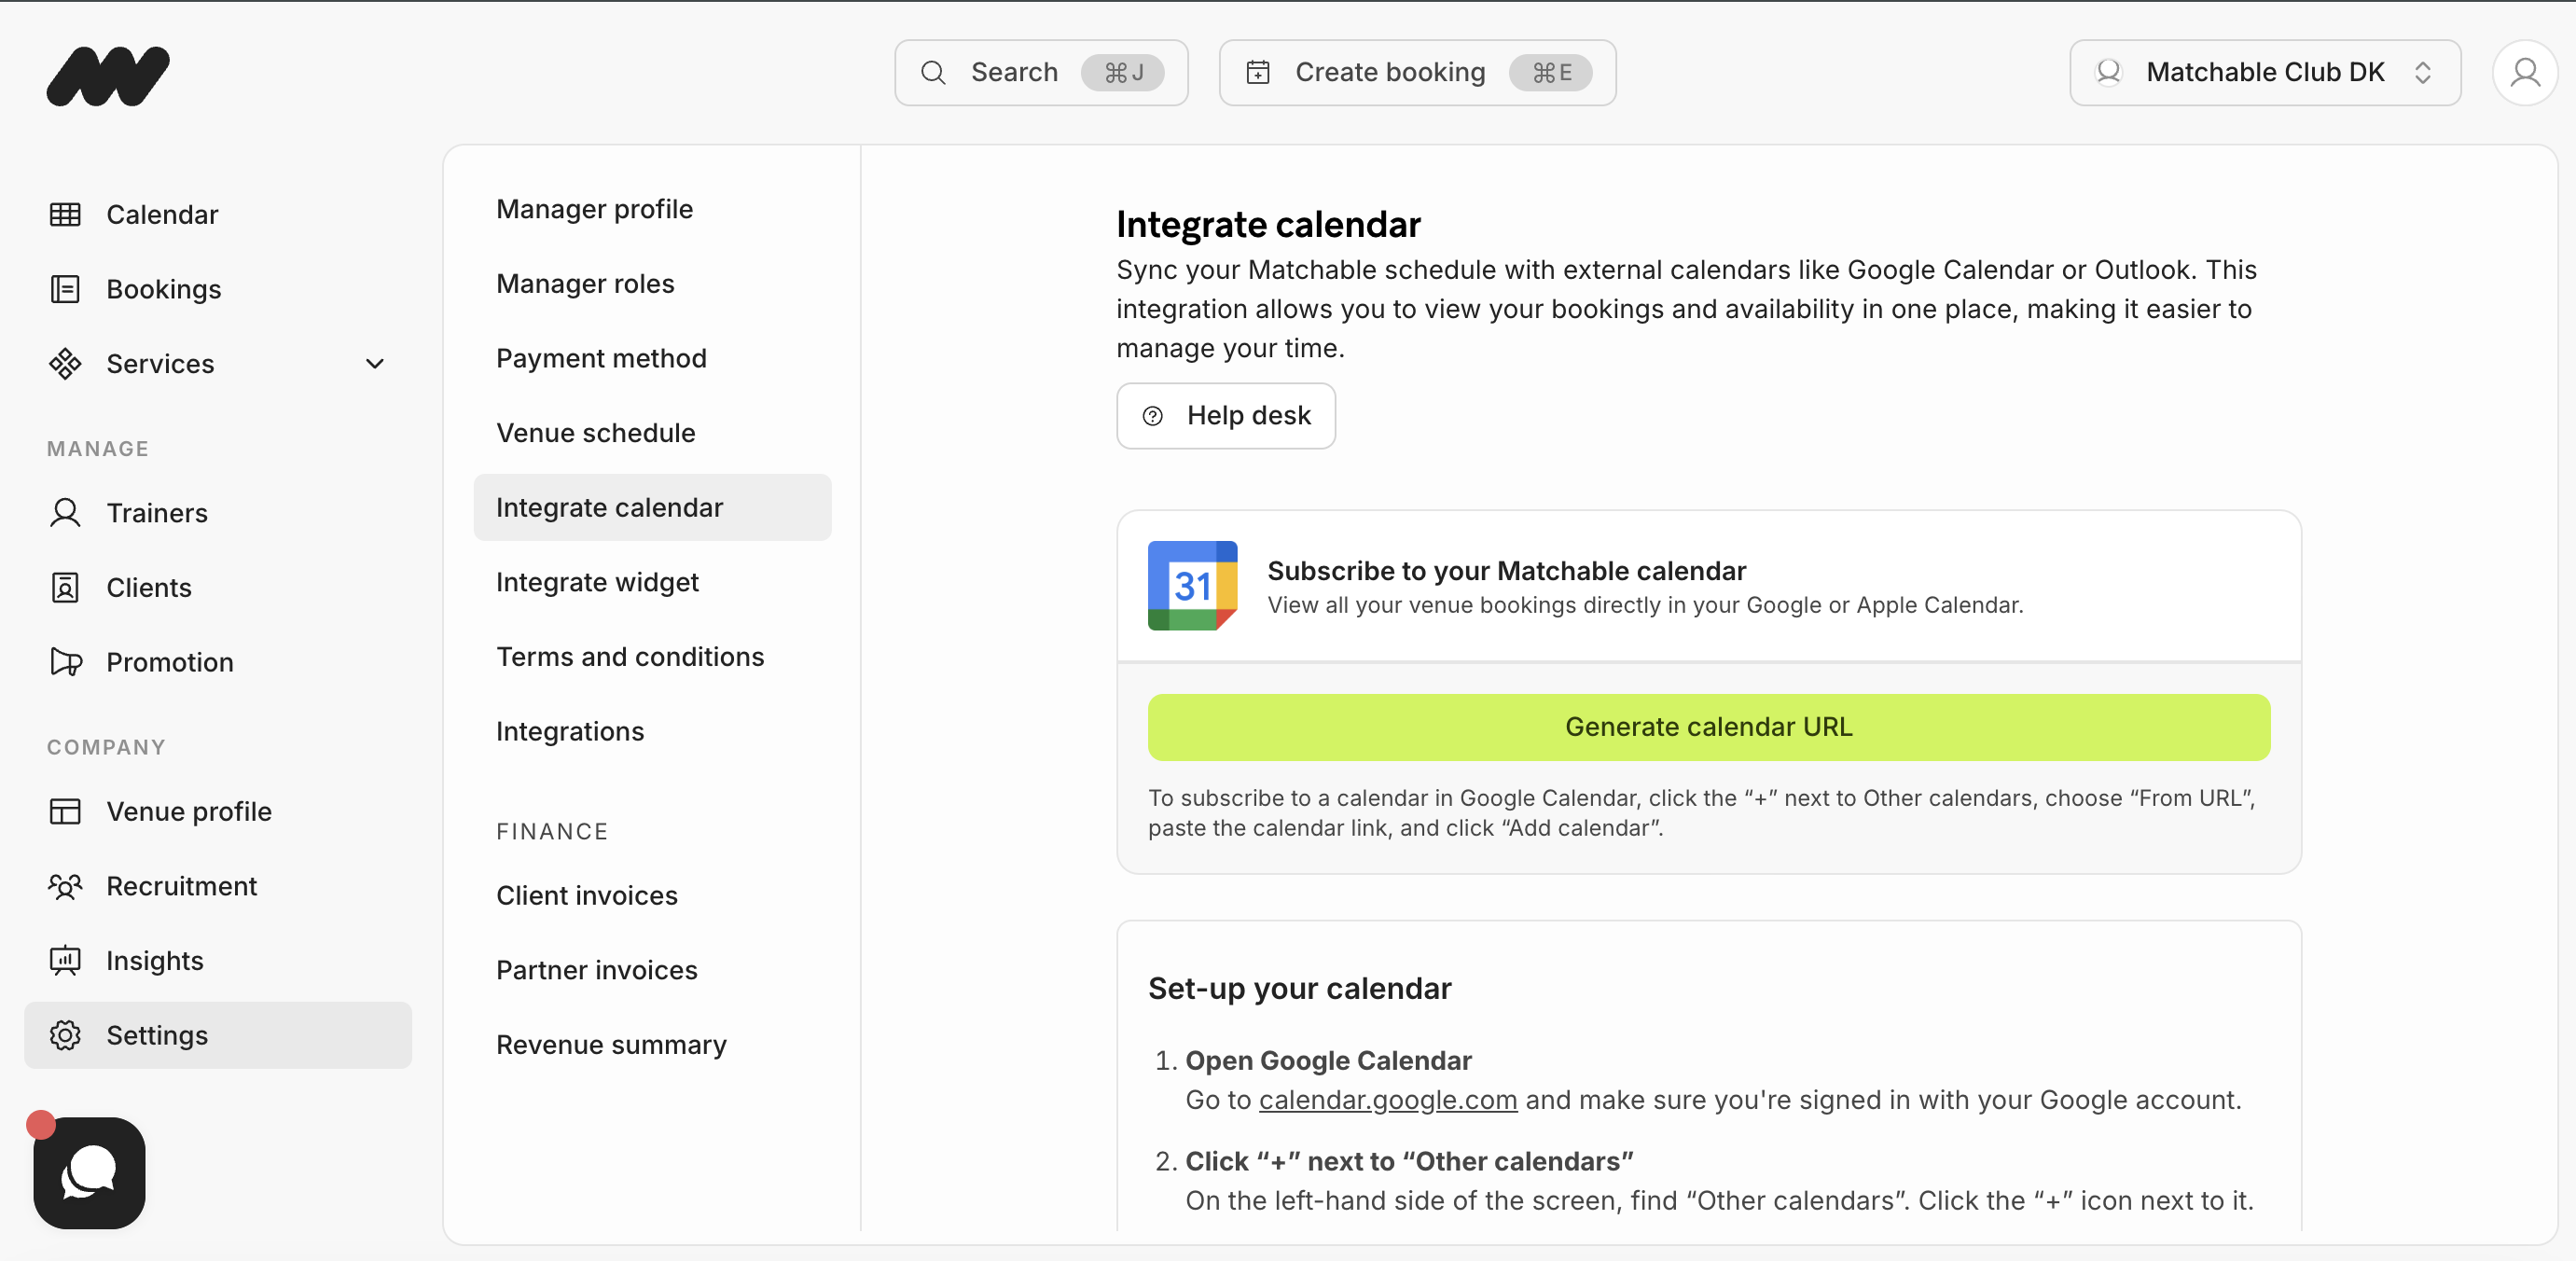Click the Promotion megaphone icon

65,662
